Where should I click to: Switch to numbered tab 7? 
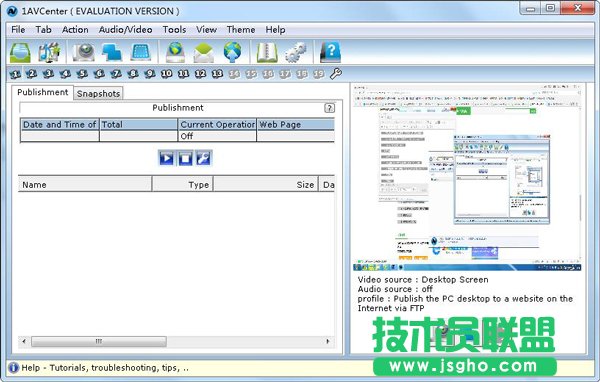pos(116,74)
